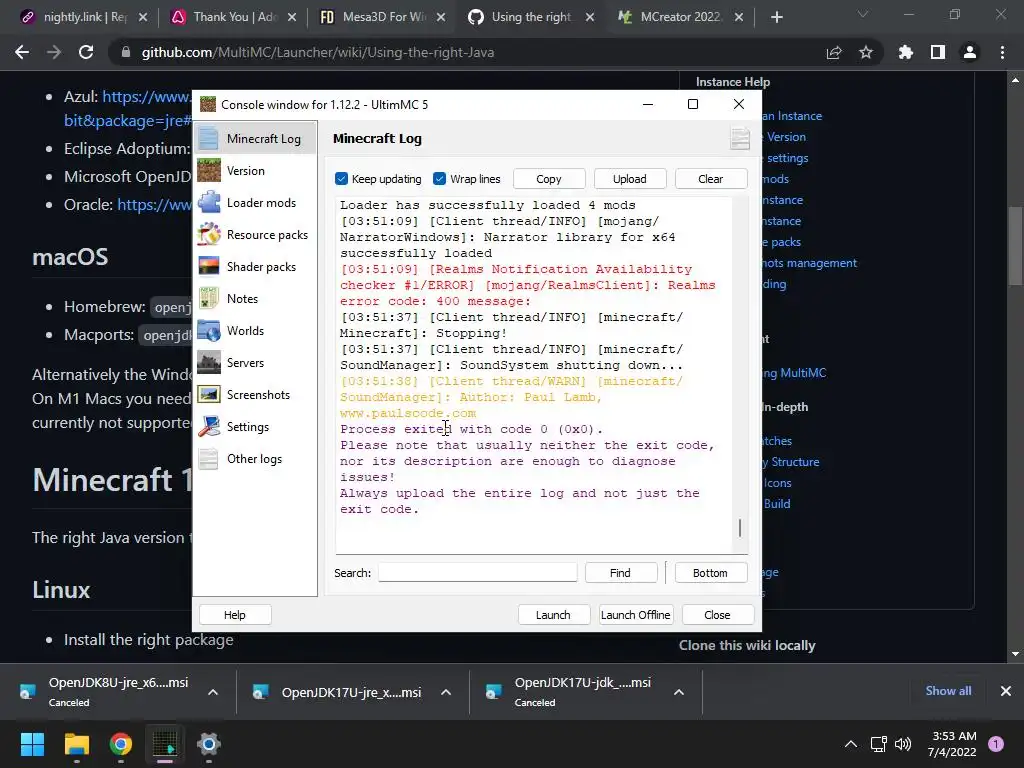Clear the Minecraft log
This screenshot has height=768, width=1024.
(711, 179)
